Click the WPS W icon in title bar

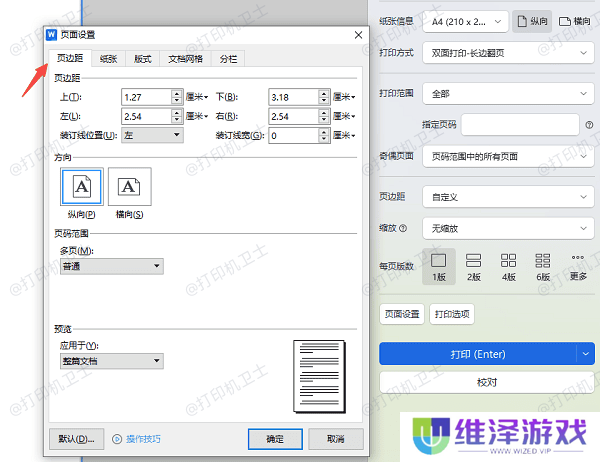point(51,35)
